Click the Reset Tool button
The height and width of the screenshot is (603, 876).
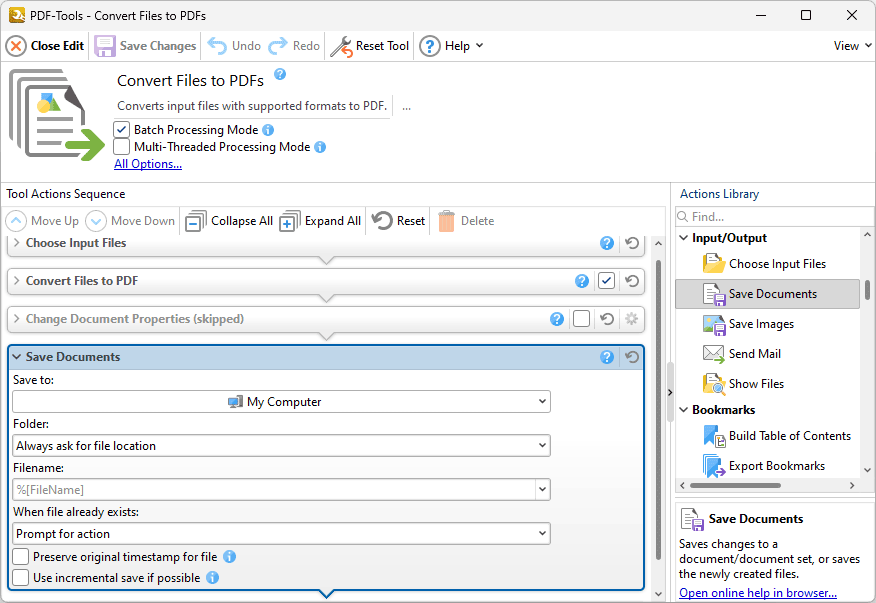[370, 46]
